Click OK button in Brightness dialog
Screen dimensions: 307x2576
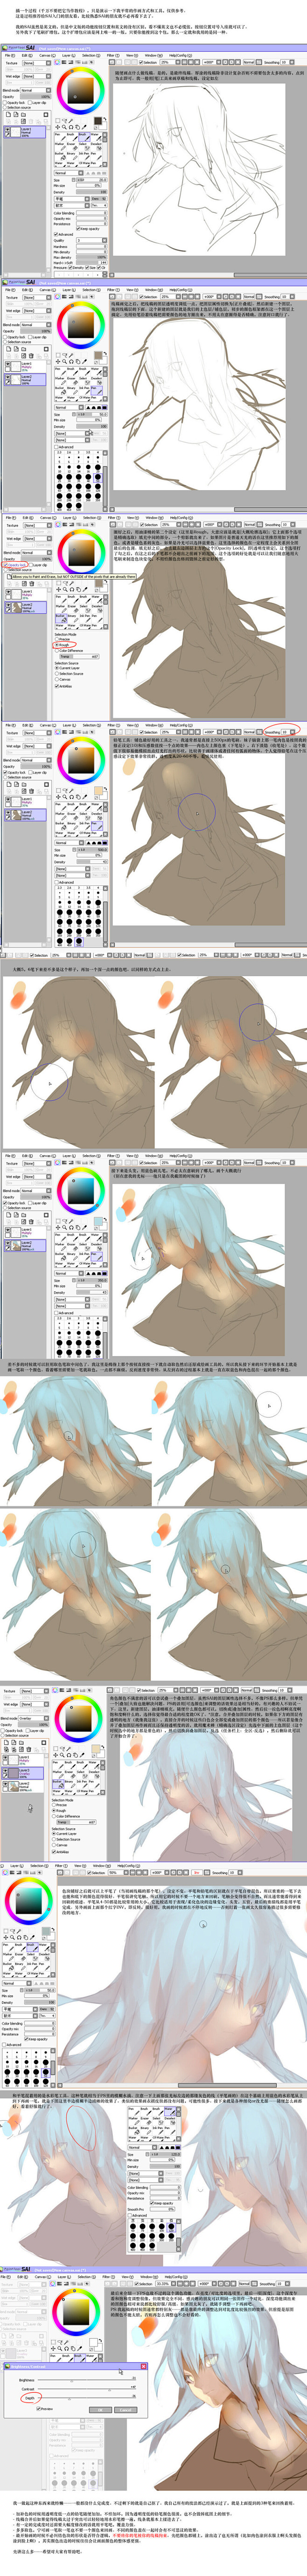[100, 2410]
